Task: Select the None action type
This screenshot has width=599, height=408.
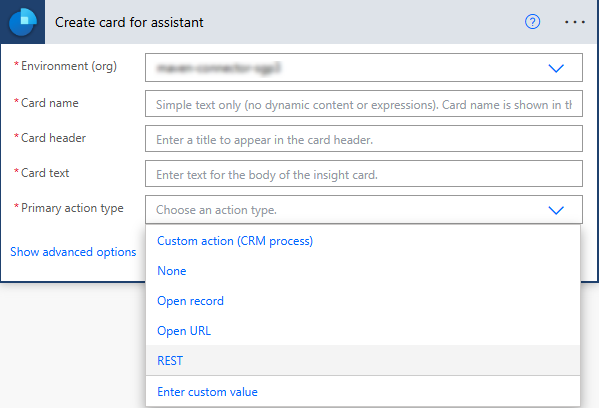Action: [363, 271]
